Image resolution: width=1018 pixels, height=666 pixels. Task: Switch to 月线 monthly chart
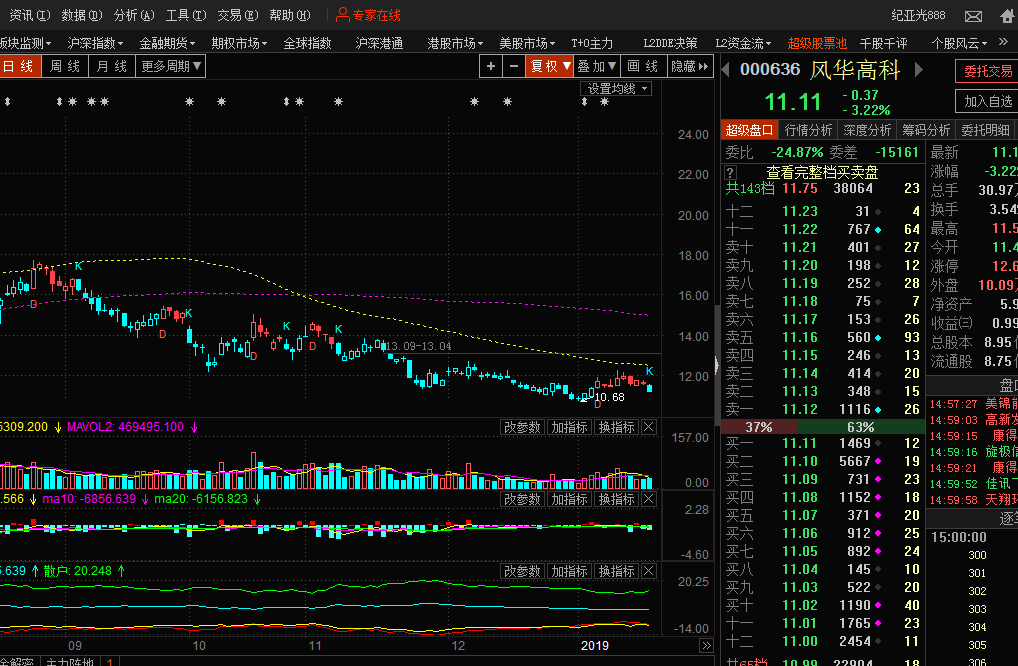111,66
